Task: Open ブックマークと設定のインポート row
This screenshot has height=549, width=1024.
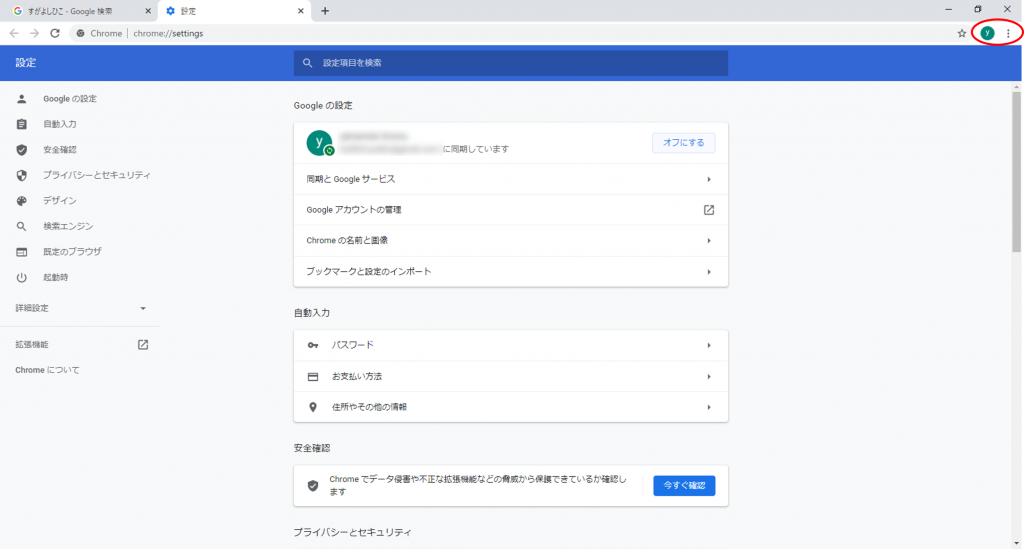Action: tap(511, 271)
